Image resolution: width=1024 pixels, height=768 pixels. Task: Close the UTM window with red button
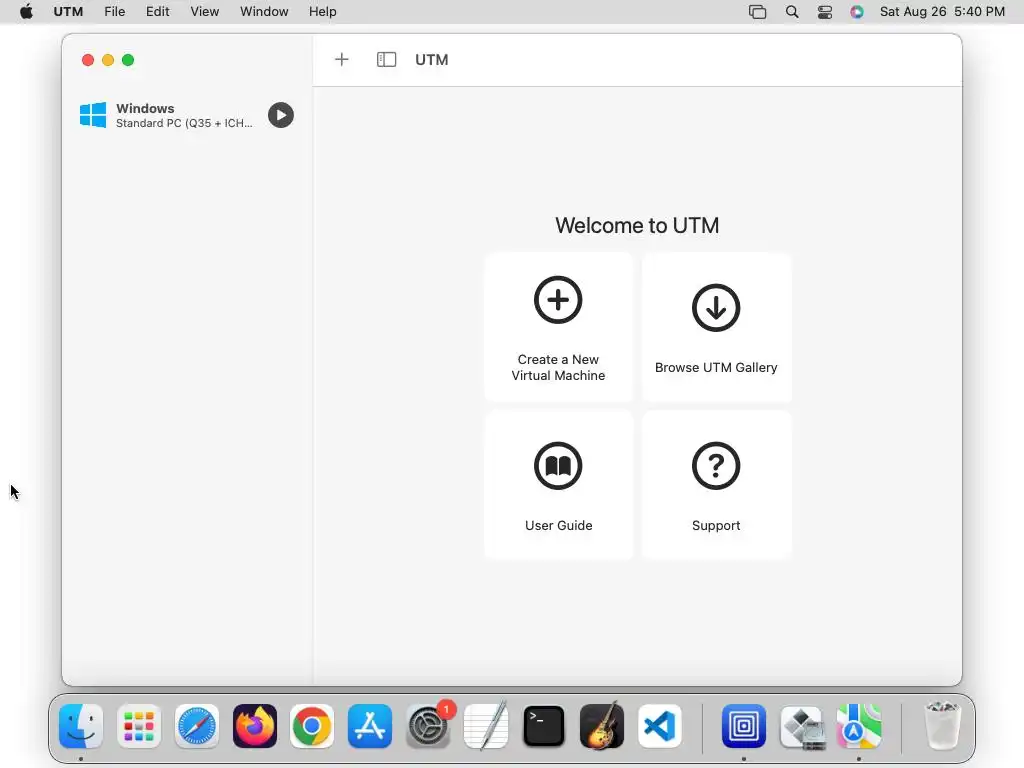pos(88,60)
